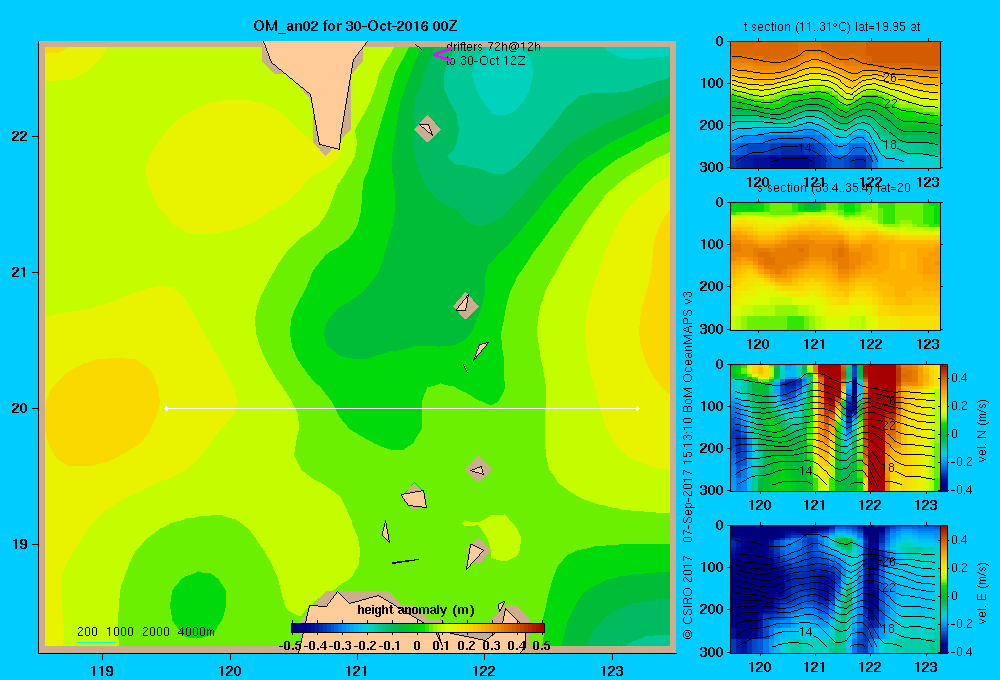This screenshot has width=1000, height=680.
Task: Click the title 'OM_an02 for 30-Oct-2016 00Z'
Action: [355, 26]
